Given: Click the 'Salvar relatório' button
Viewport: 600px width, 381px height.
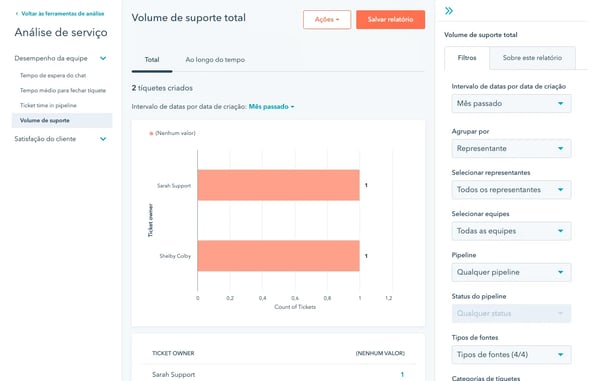Looking at the screenshot, I should pos(390,20).
